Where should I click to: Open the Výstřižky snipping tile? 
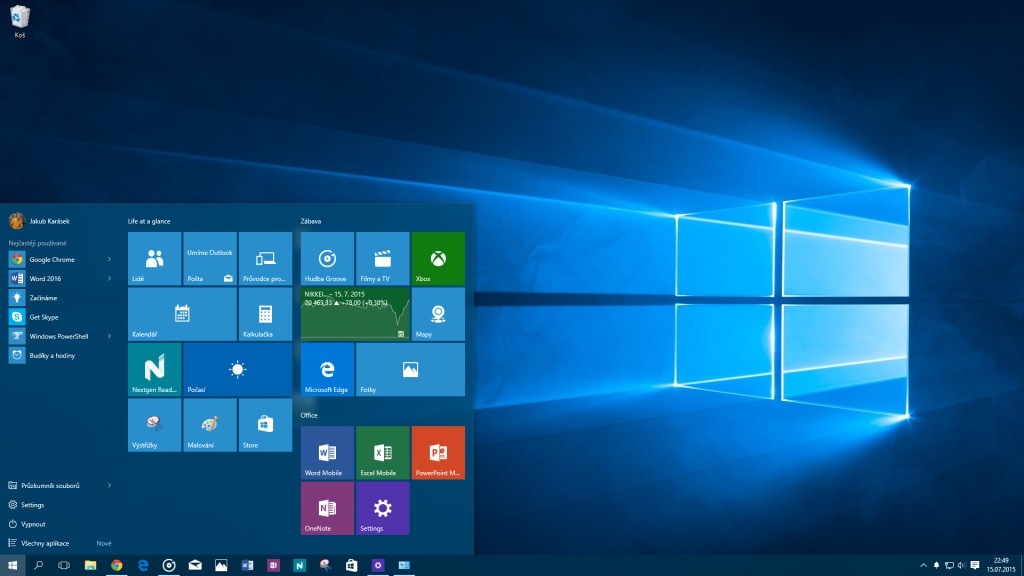point(154,425)
